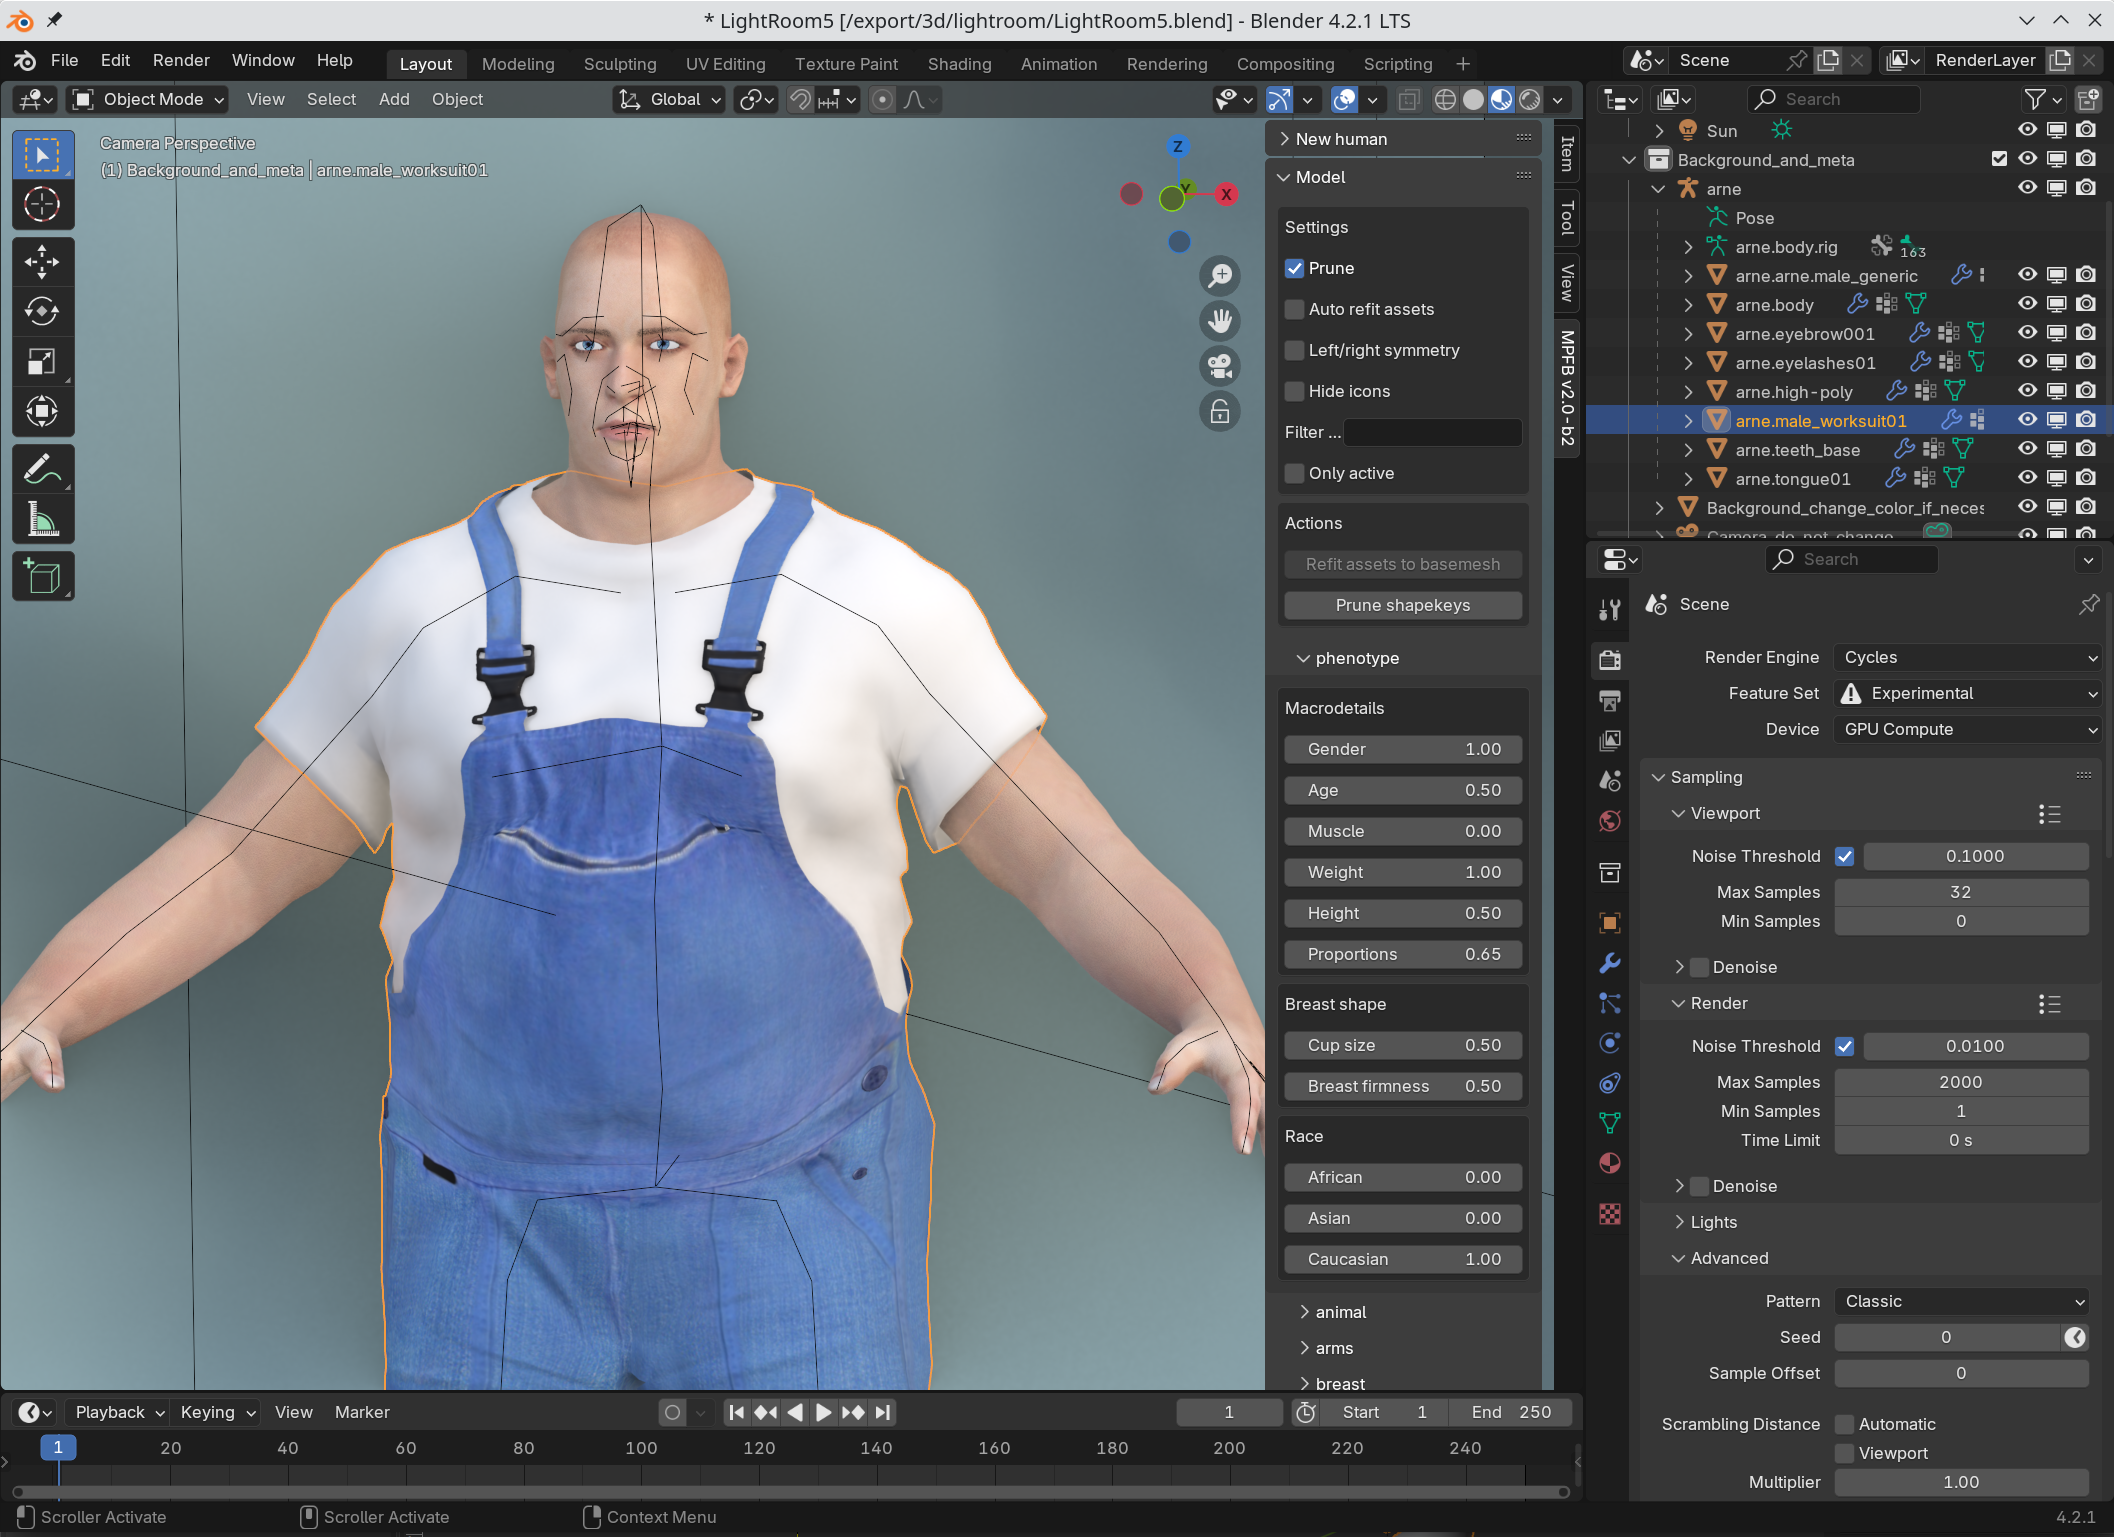Image resolution: width=2114 pixels, height=1537 pixels.
Task: Open the Render properties tab icon
Action: tap(1610, 659)
